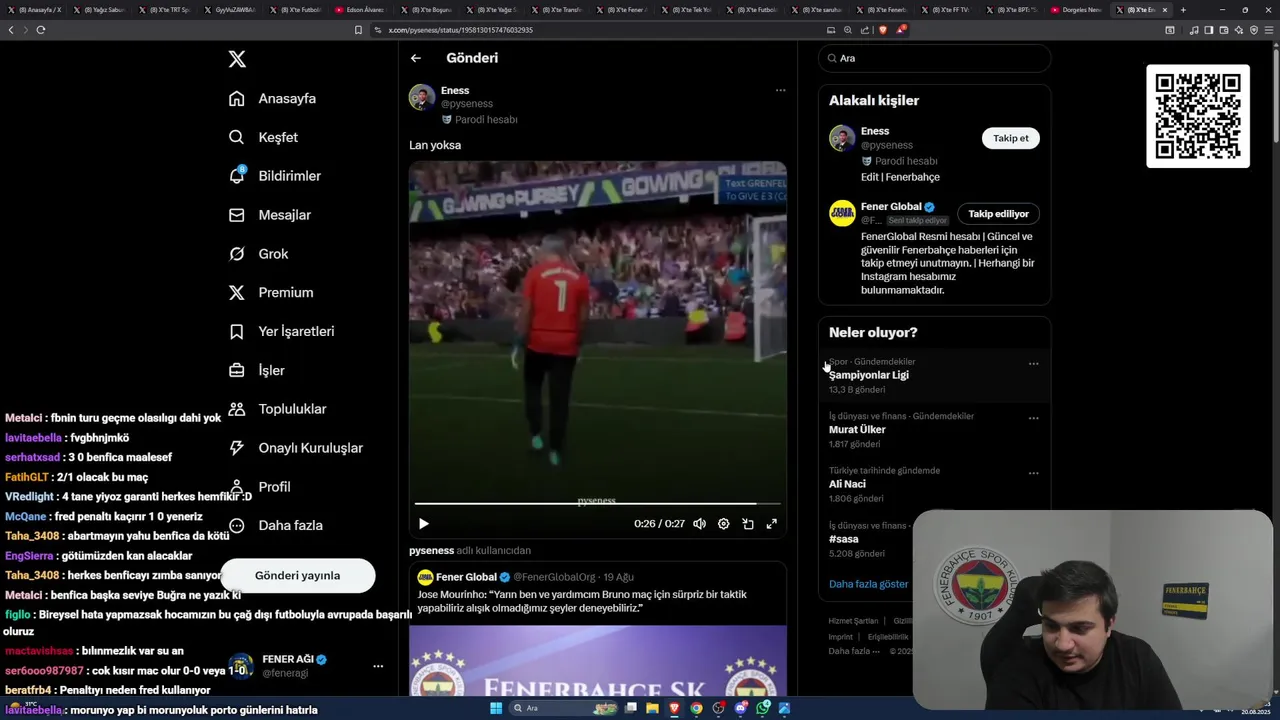Open Keşfet explore page
The image size is (1280, 720).
tap(263, 137)
